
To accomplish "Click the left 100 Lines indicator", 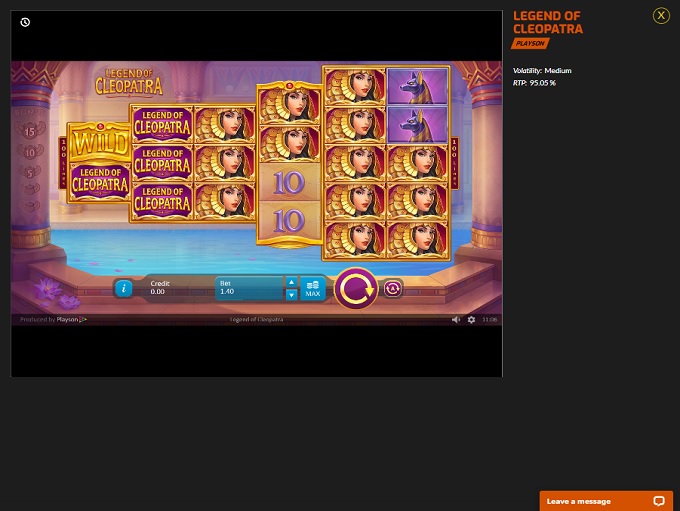I will point(64,149).
